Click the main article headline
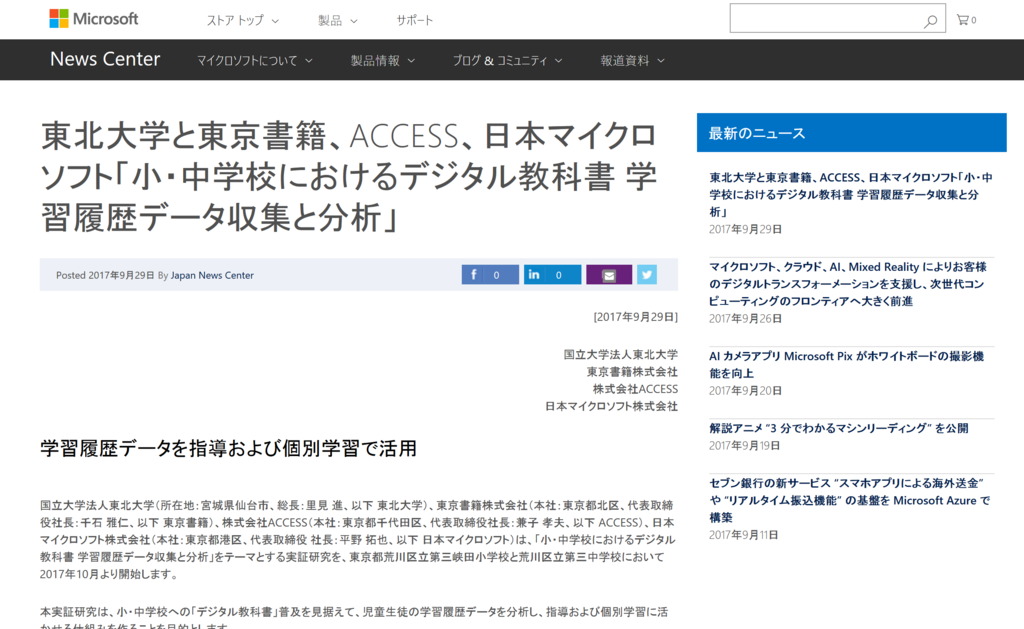Screen dimensions: 1024x629 click(349, 176)
